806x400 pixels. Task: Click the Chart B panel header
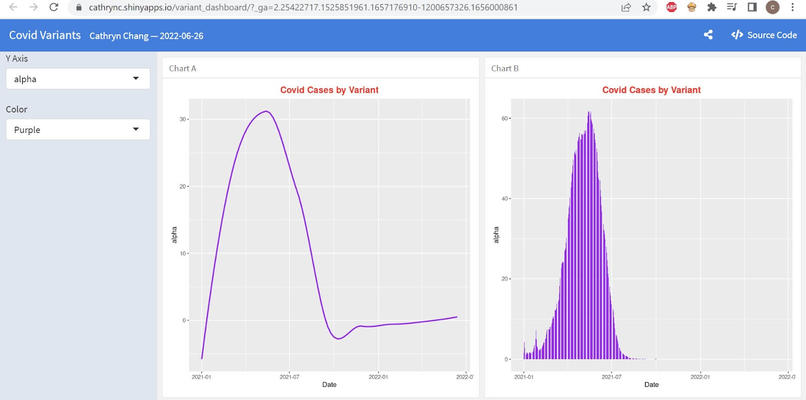tap(642, 68)
